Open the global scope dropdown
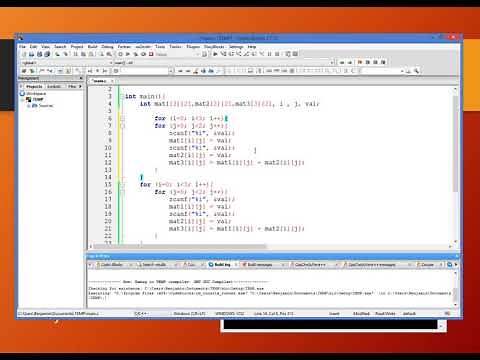Screen dimensions: 480x360 (x=111, y=63)
